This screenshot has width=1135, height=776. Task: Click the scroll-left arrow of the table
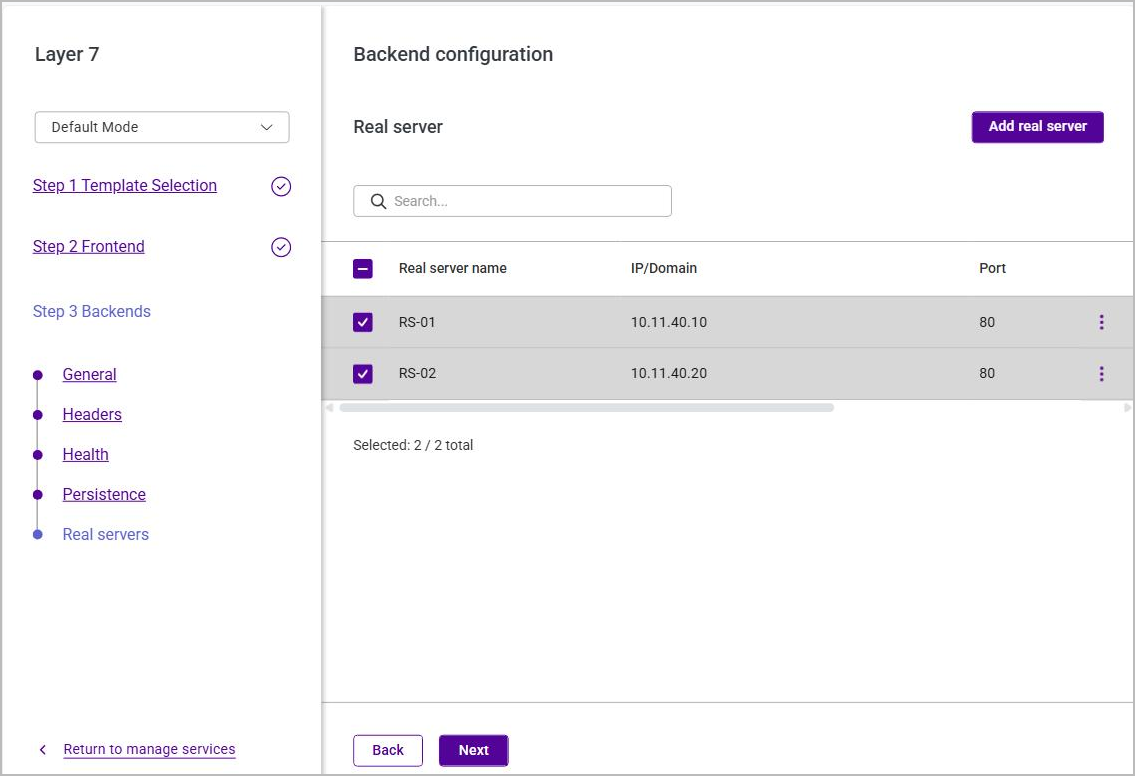(329, 408)
